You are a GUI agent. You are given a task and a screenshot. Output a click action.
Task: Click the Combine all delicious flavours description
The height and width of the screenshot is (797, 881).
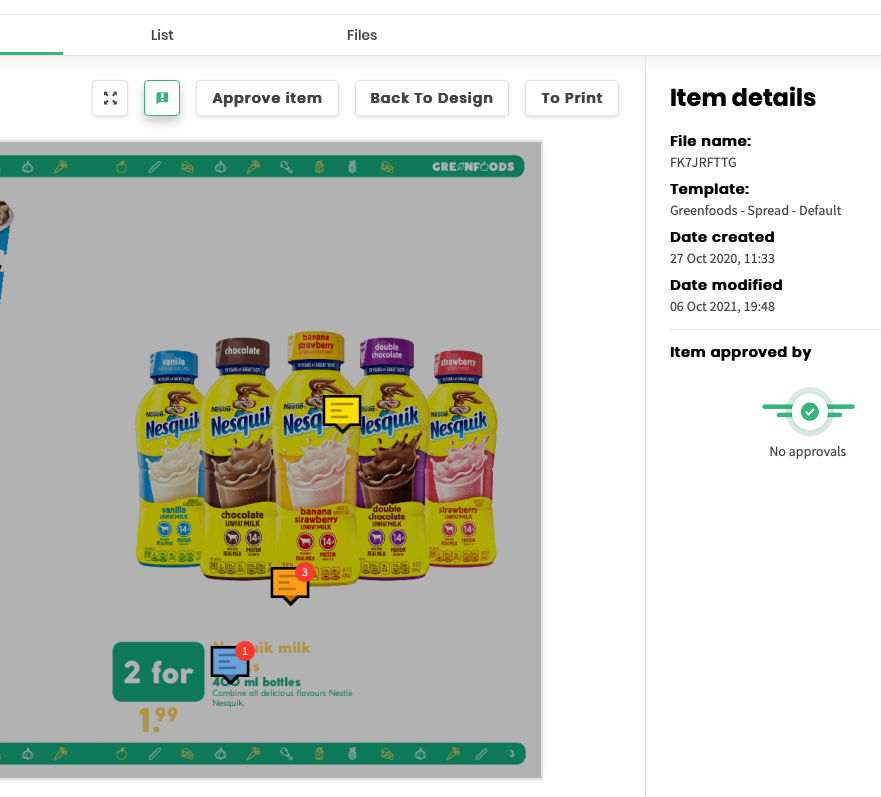[282, 698]
